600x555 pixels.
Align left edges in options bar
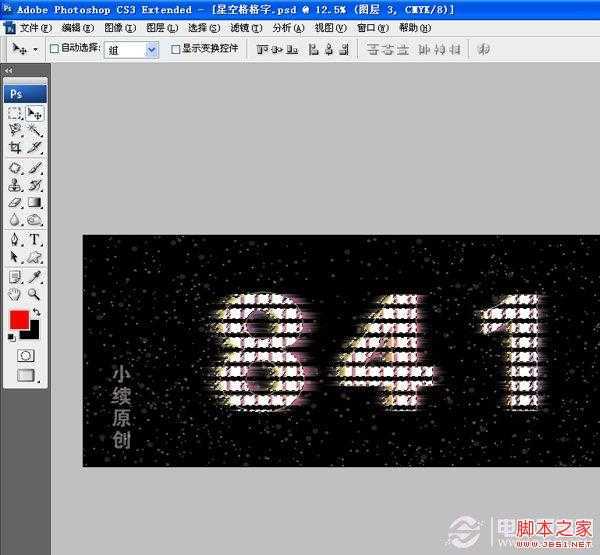(313, 49)
